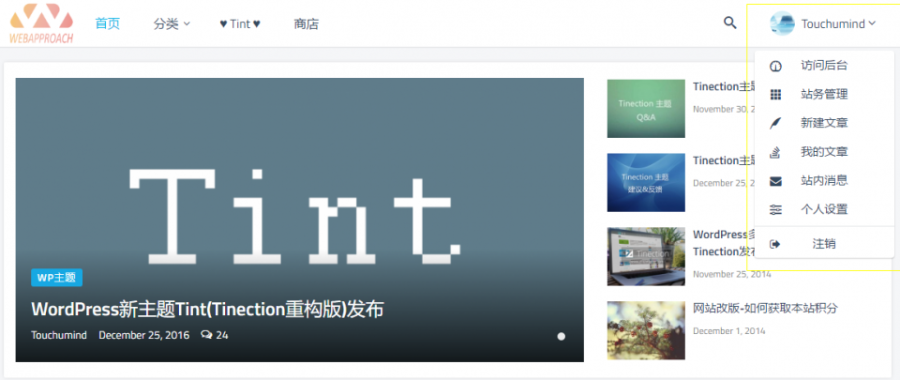Open the ♥ Tint ♥ nav item
The image size is (900, 380).
(240, 24)
